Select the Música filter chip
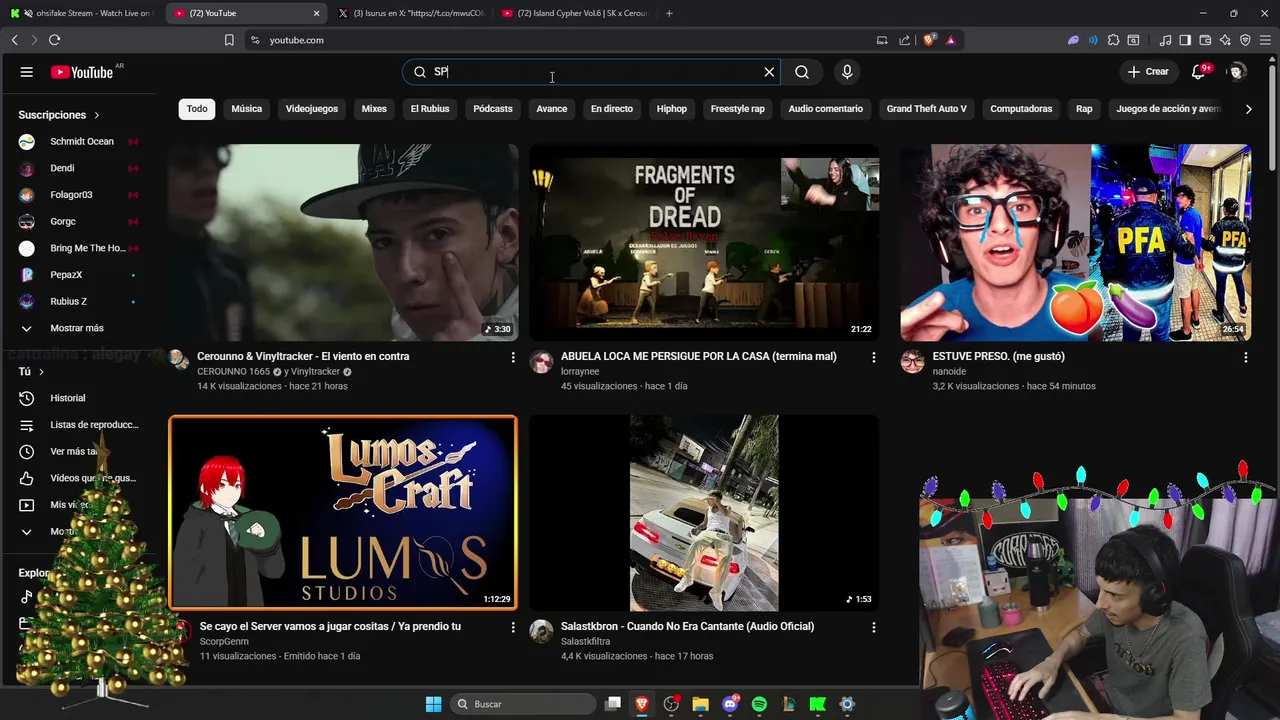 point(247,109)
